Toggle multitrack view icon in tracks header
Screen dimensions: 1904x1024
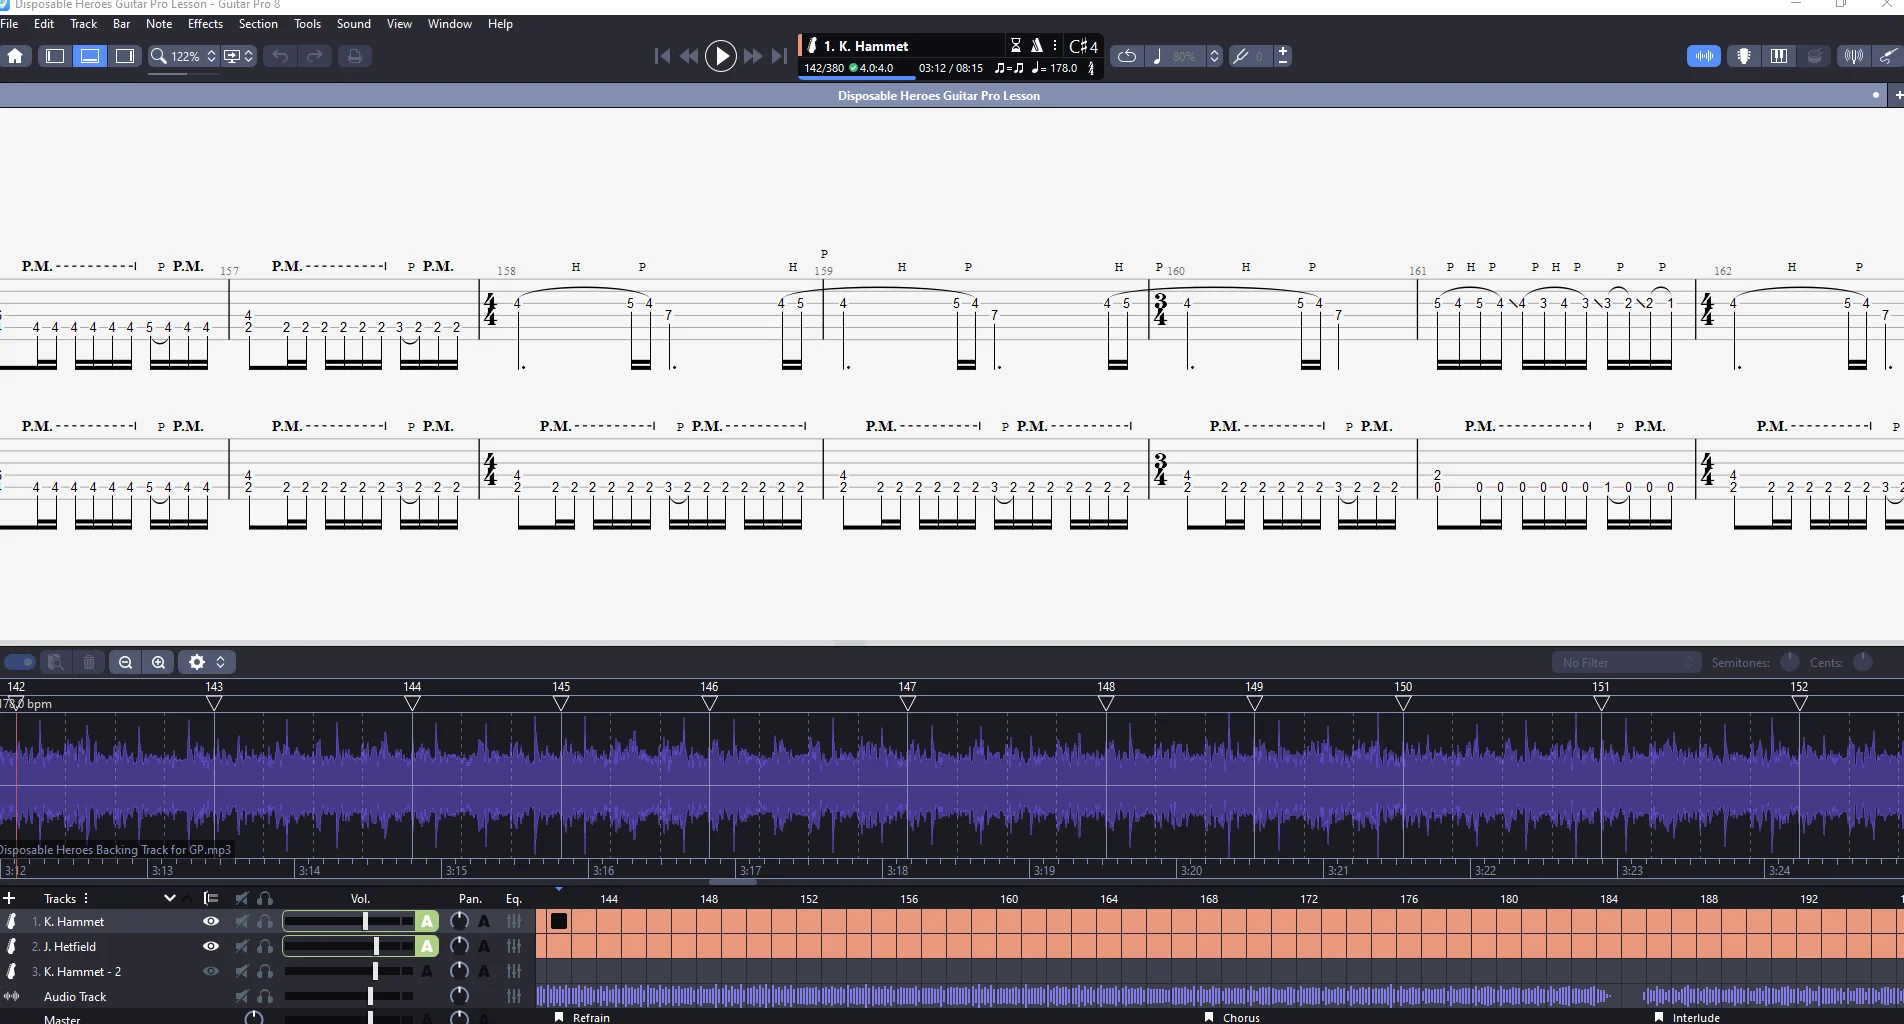211,898
